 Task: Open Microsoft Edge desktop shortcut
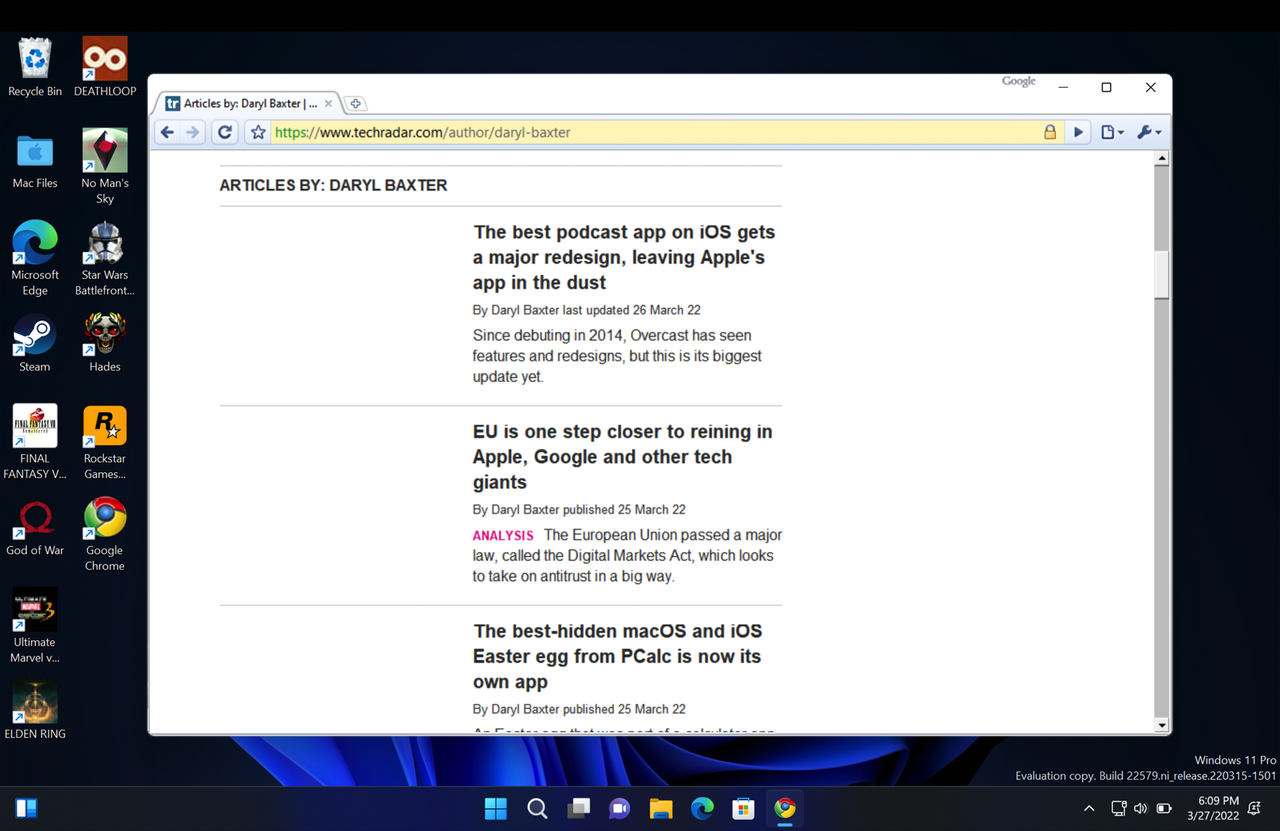35,258
